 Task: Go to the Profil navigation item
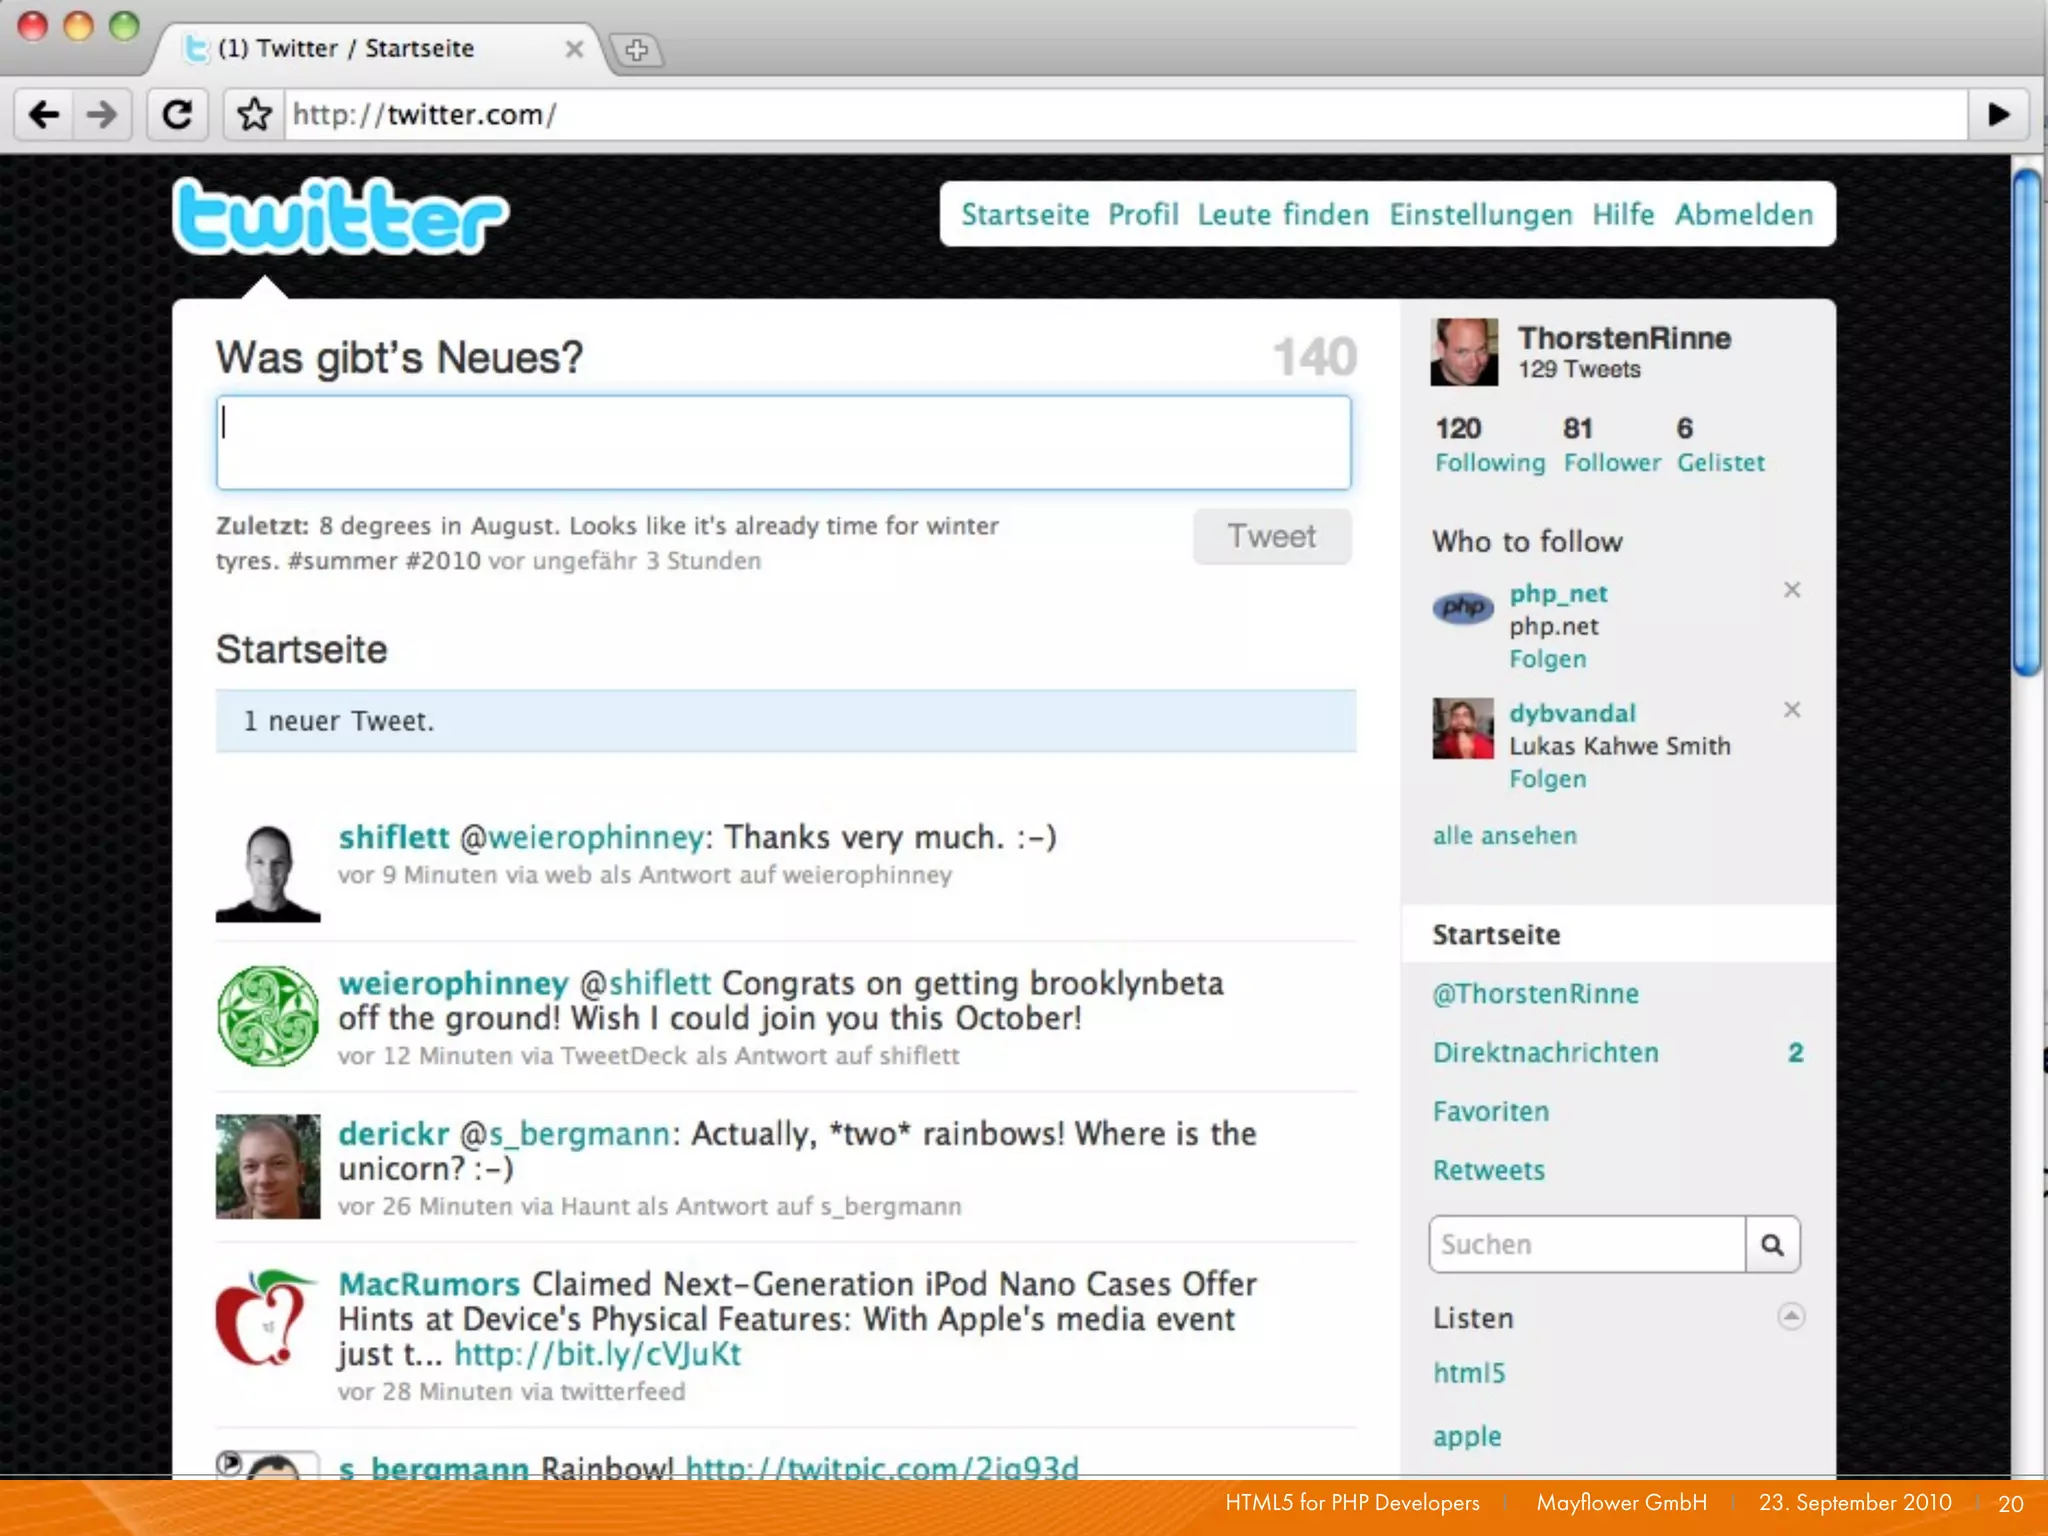1143,215
